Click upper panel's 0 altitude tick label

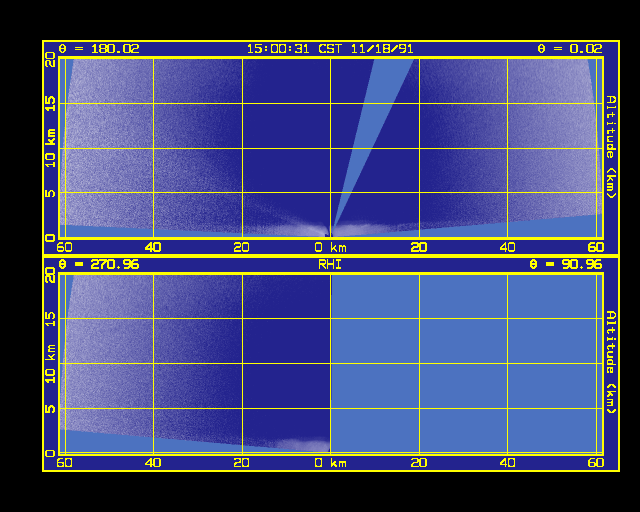50,238
